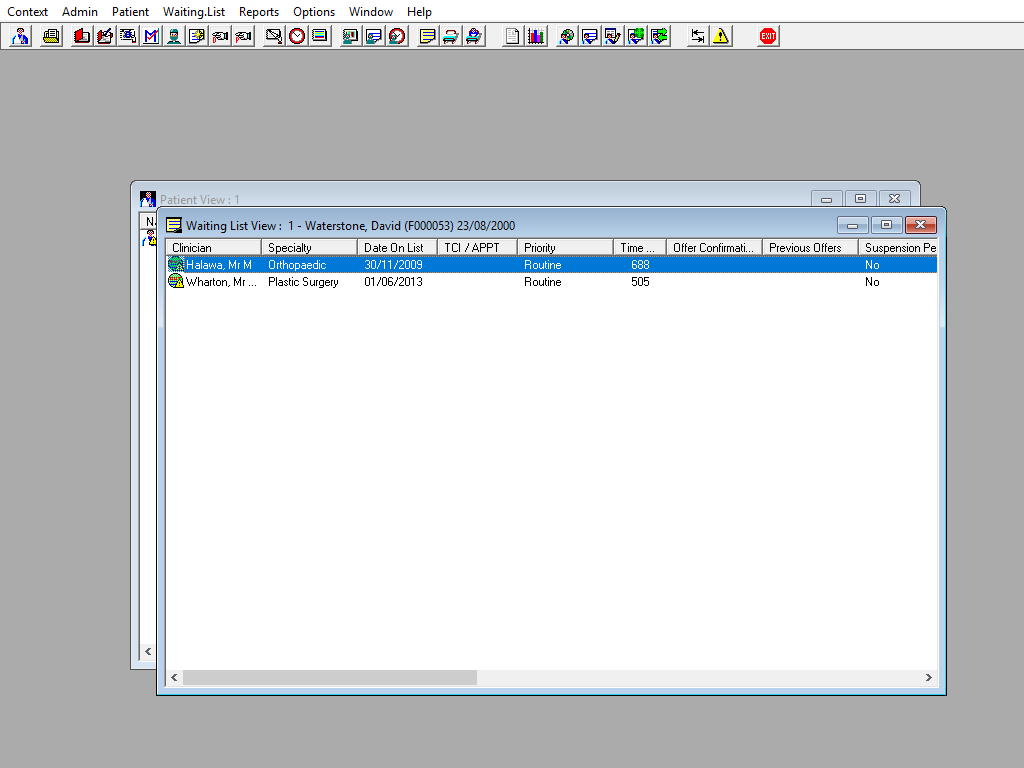1024x768 pixels.
Task: Click the person with CD disc icon
Action: tap(566, 36)
